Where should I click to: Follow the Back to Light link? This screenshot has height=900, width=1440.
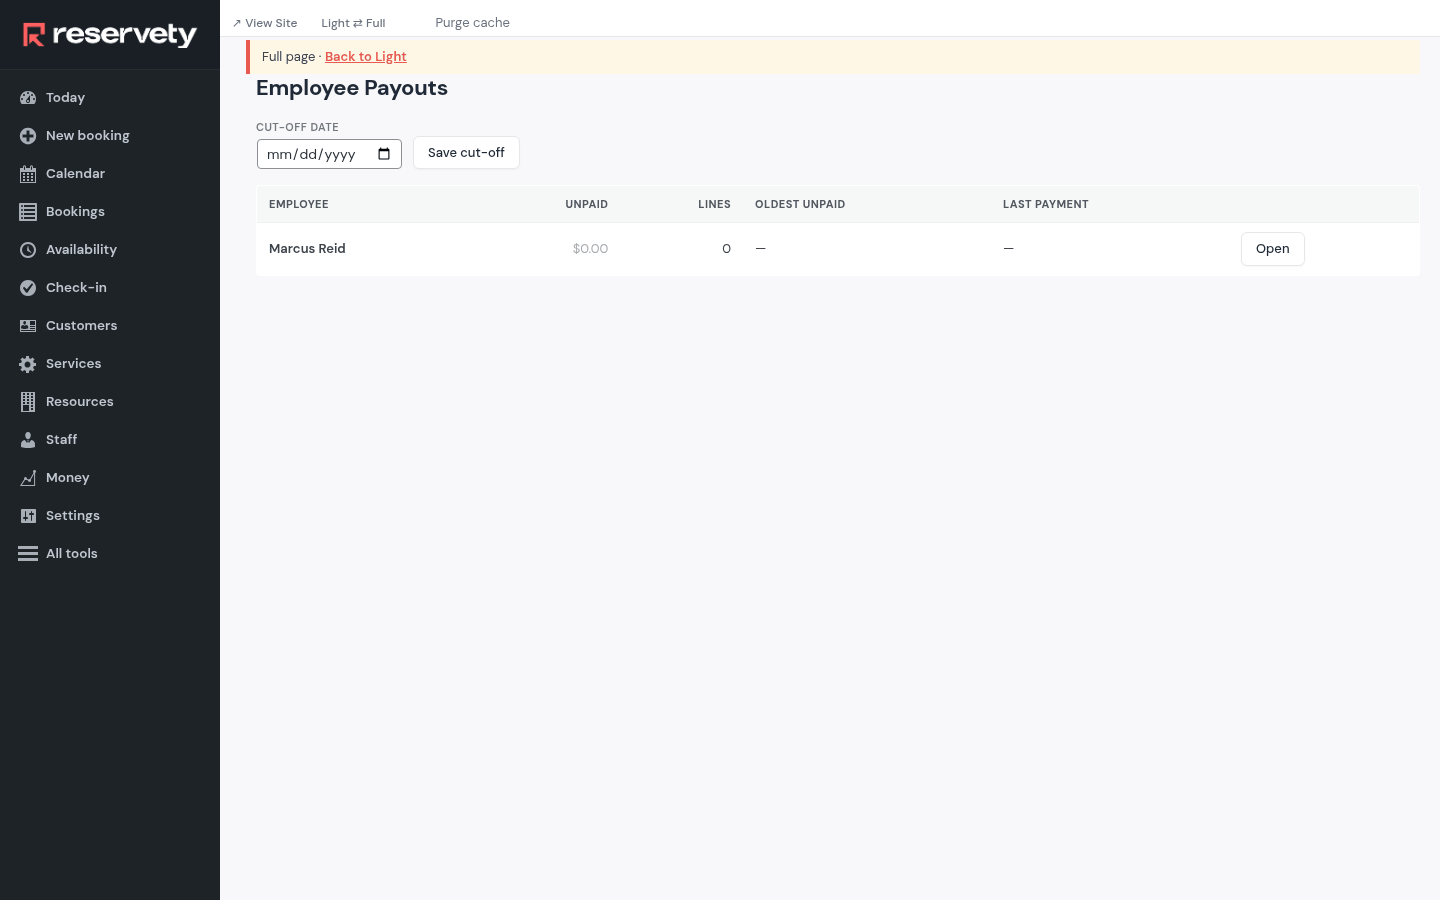coord(366,57)
